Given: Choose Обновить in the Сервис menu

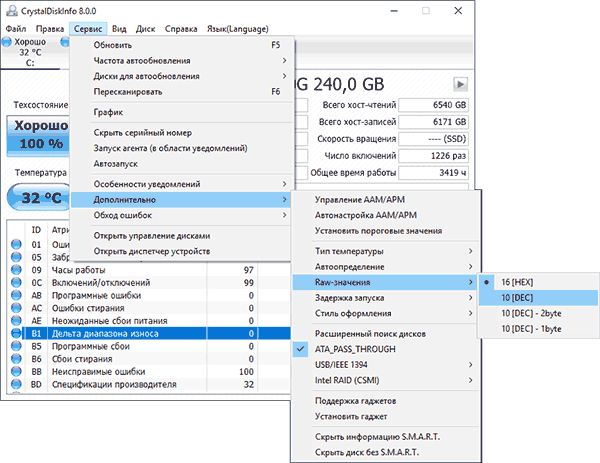Looking at the screenshot, I should pyautogui.click(x=182, y=45).
